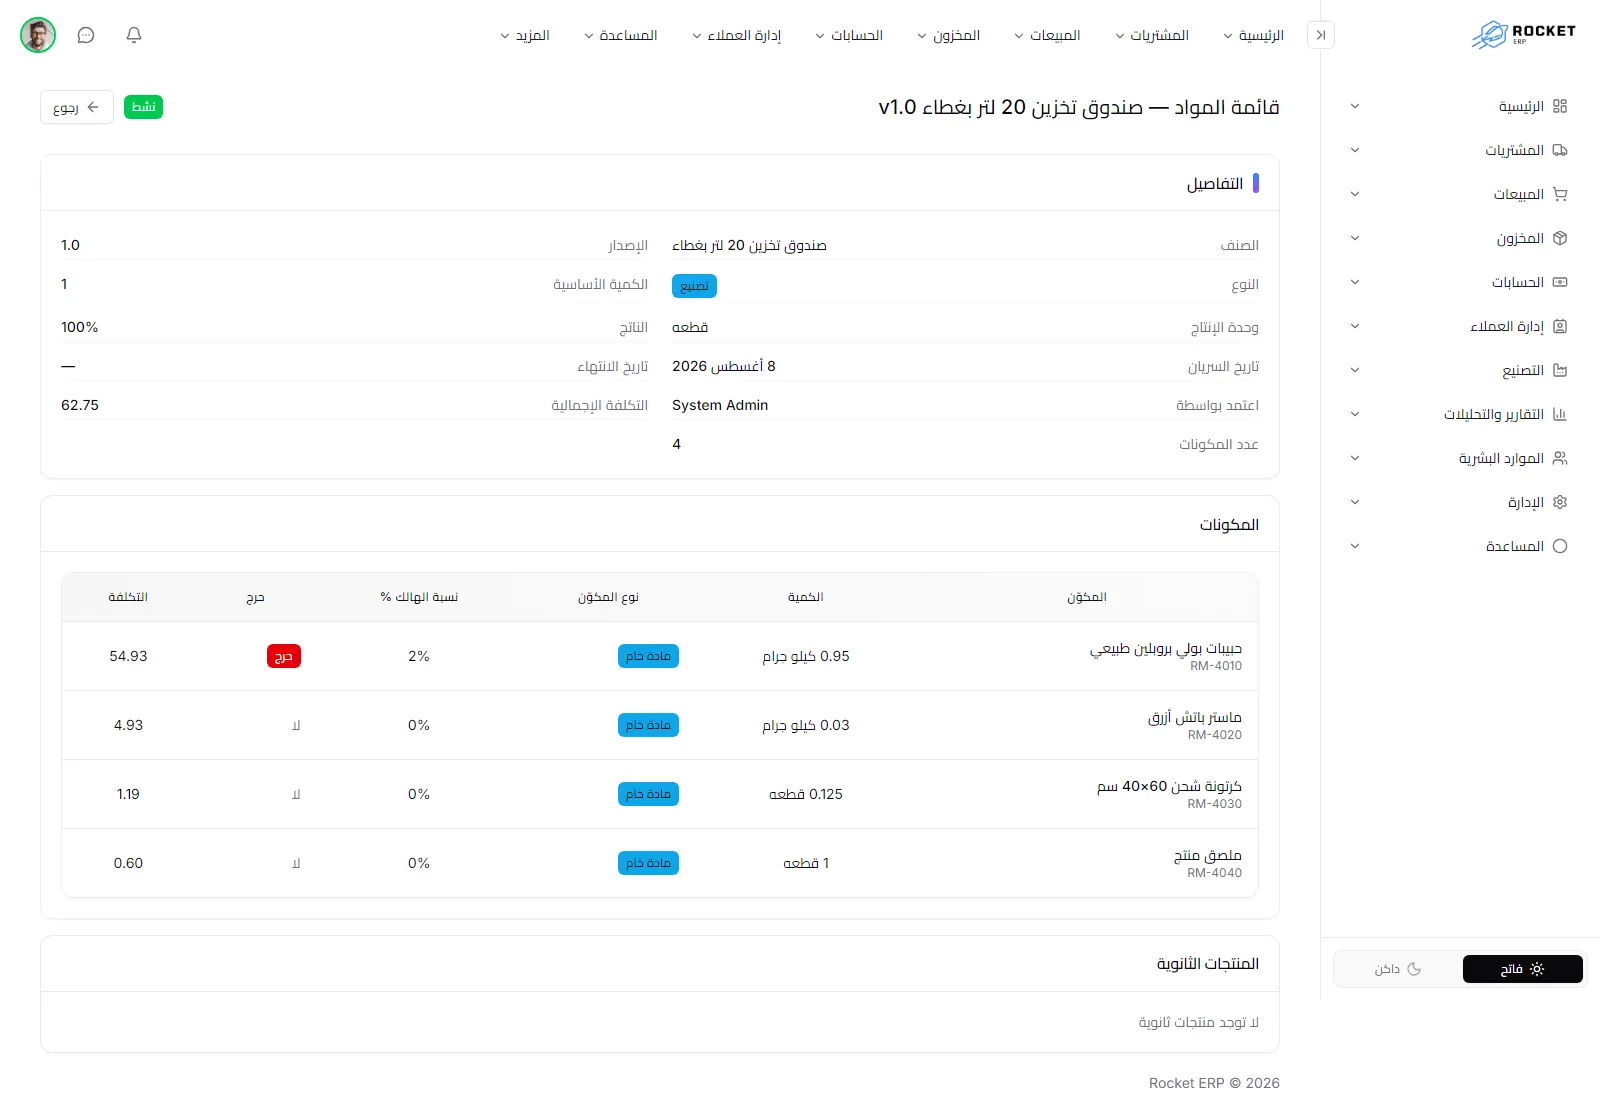Click the تصنيع type badge

coord(694,286)
